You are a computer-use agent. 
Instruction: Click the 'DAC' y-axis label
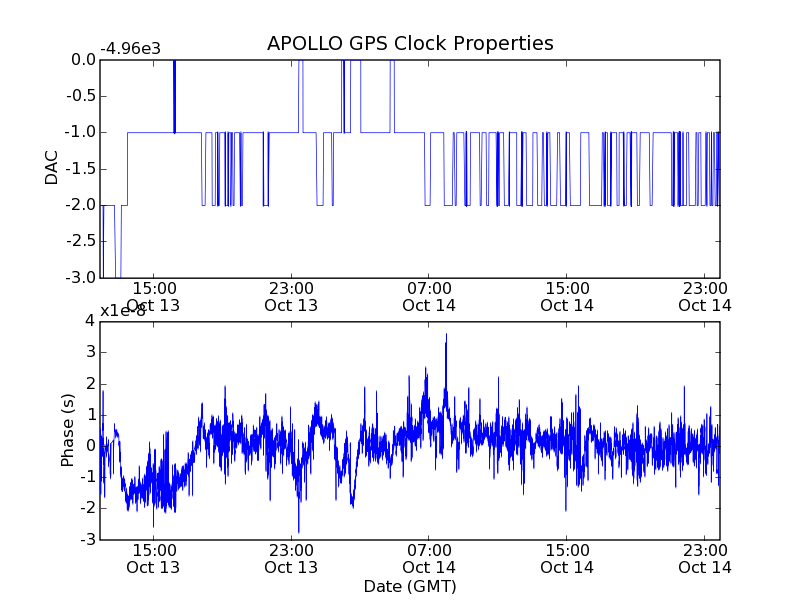pyautogui.click(x=52, y=168)
